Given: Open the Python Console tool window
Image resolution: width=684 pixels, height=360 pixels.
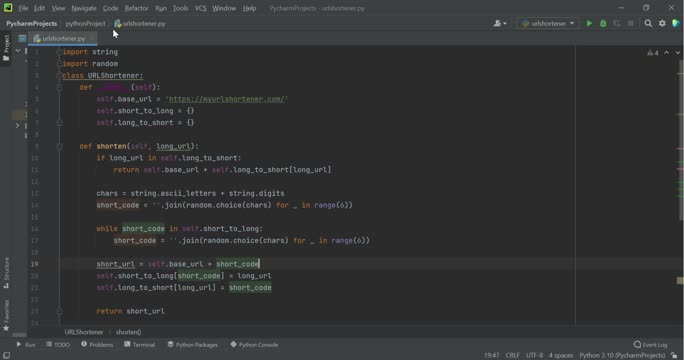Looking at the screenshot, I should [254, 345].
